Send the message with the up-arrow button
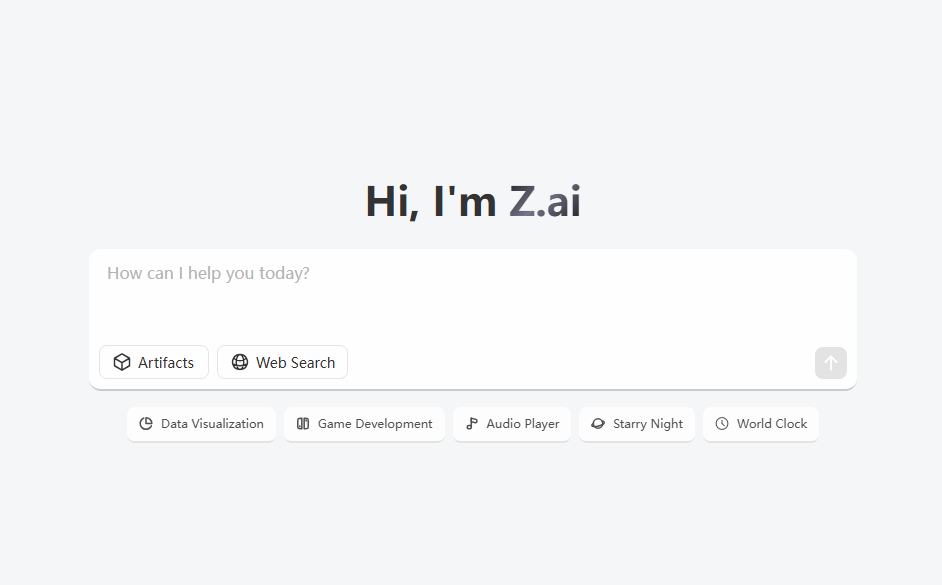The width and height of the screenshot is (942, 585). pyautogui.click(x=831, y=363)
